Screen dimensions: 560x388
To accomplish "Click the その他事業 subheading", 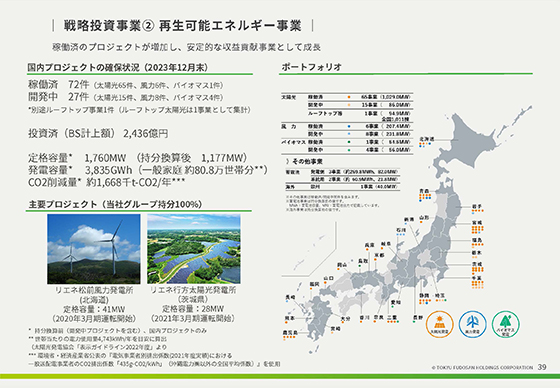I will [x=307, y=161].
